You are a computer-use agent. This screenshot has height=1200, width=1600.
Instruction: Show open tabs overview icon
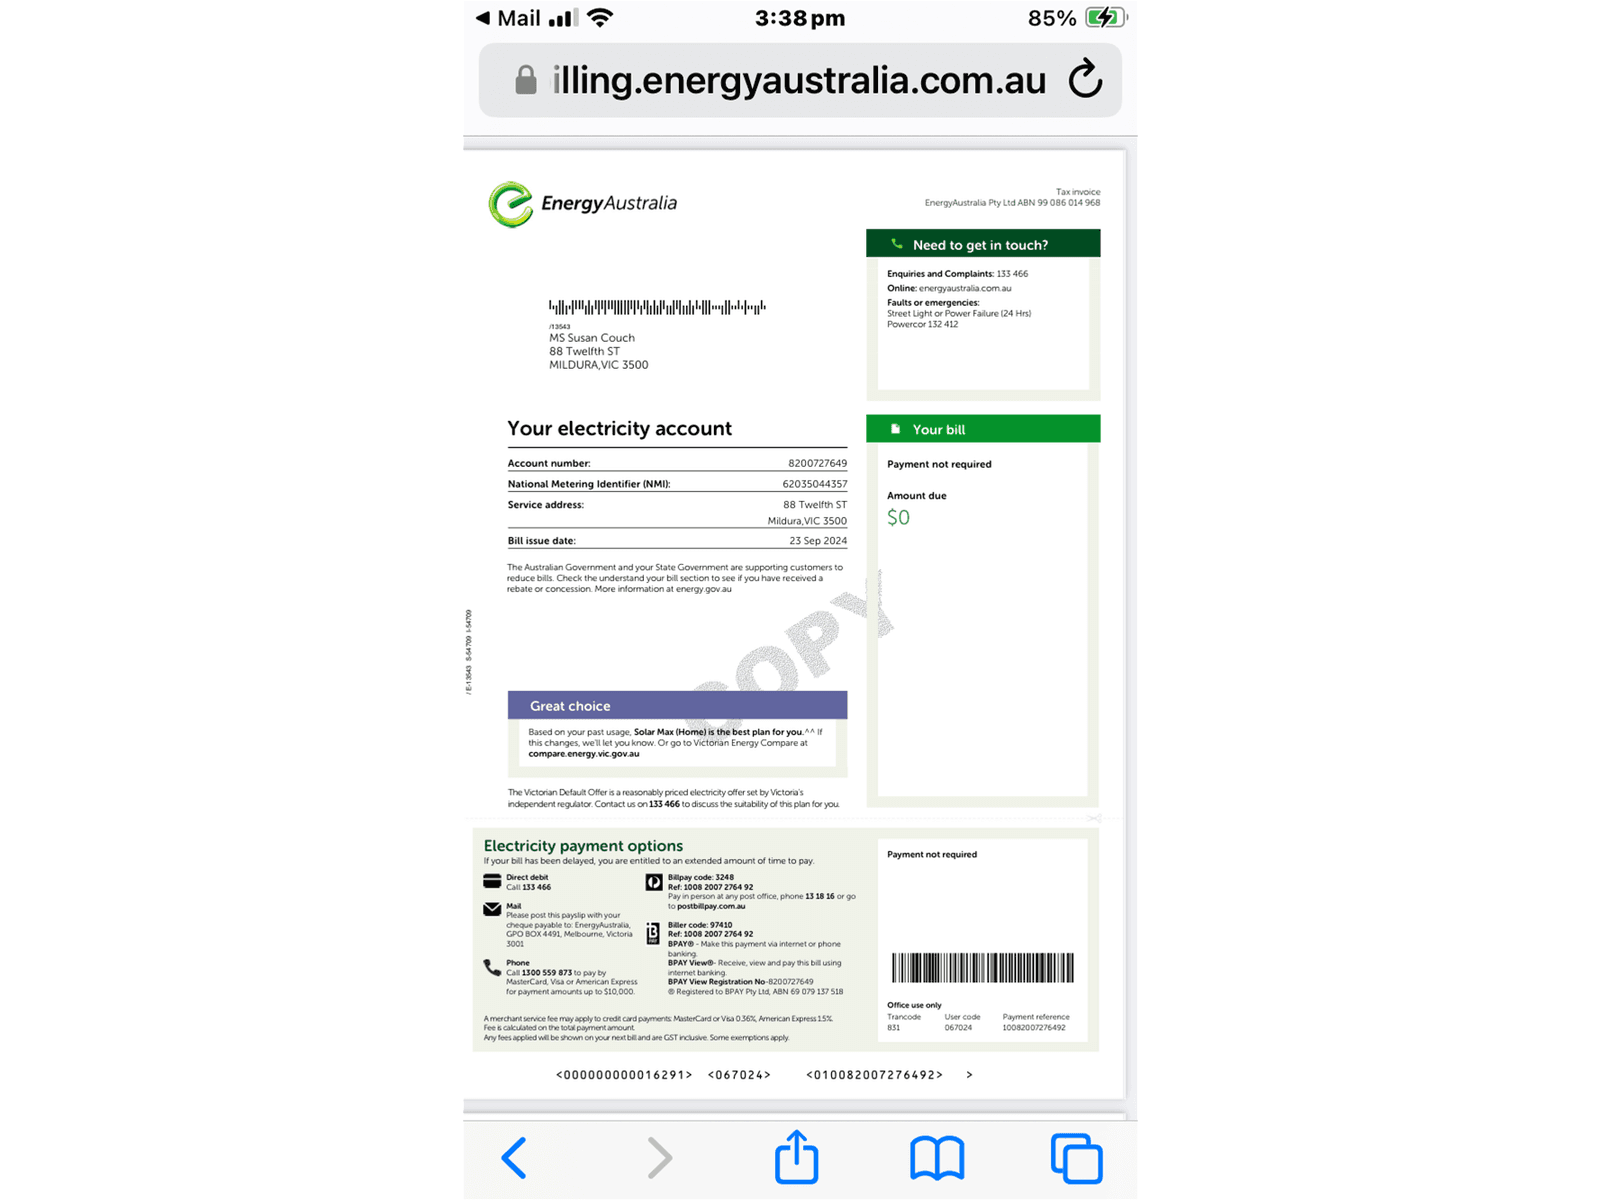point(1076,1158)
